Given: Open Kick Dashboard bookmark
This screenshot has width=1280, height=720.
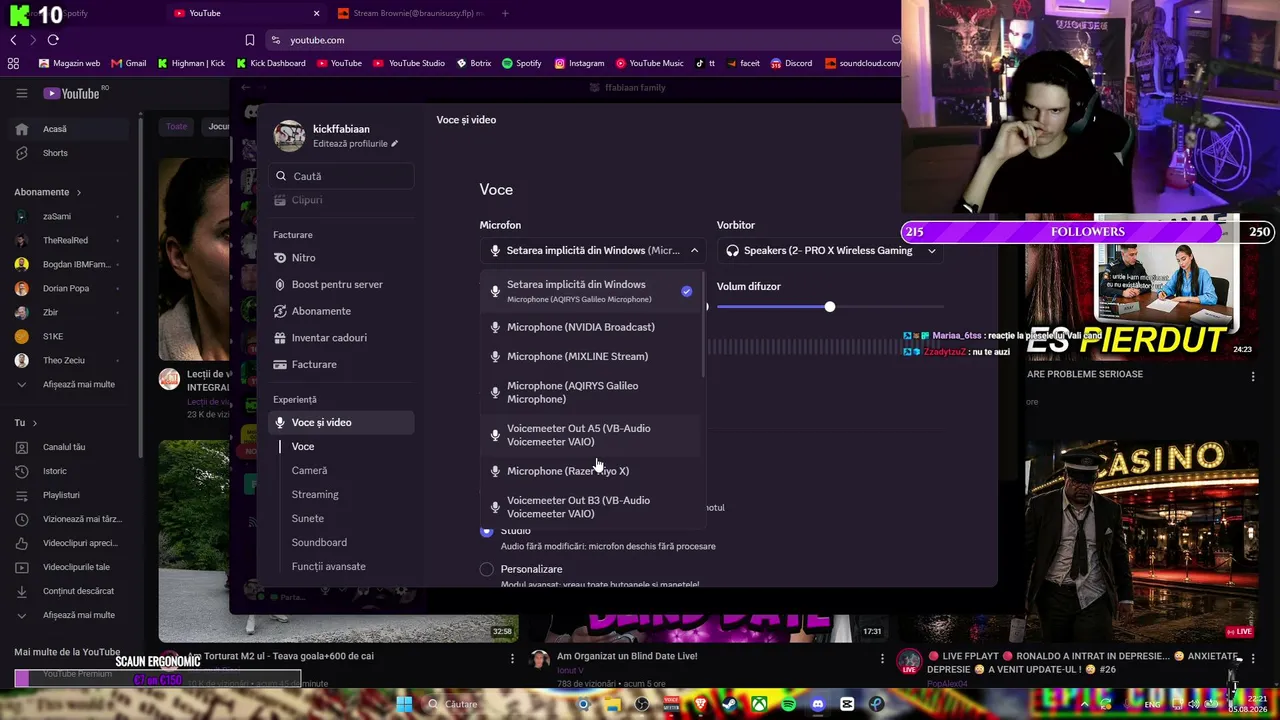Looking at the screenshot, I should [x=271, y=63].
